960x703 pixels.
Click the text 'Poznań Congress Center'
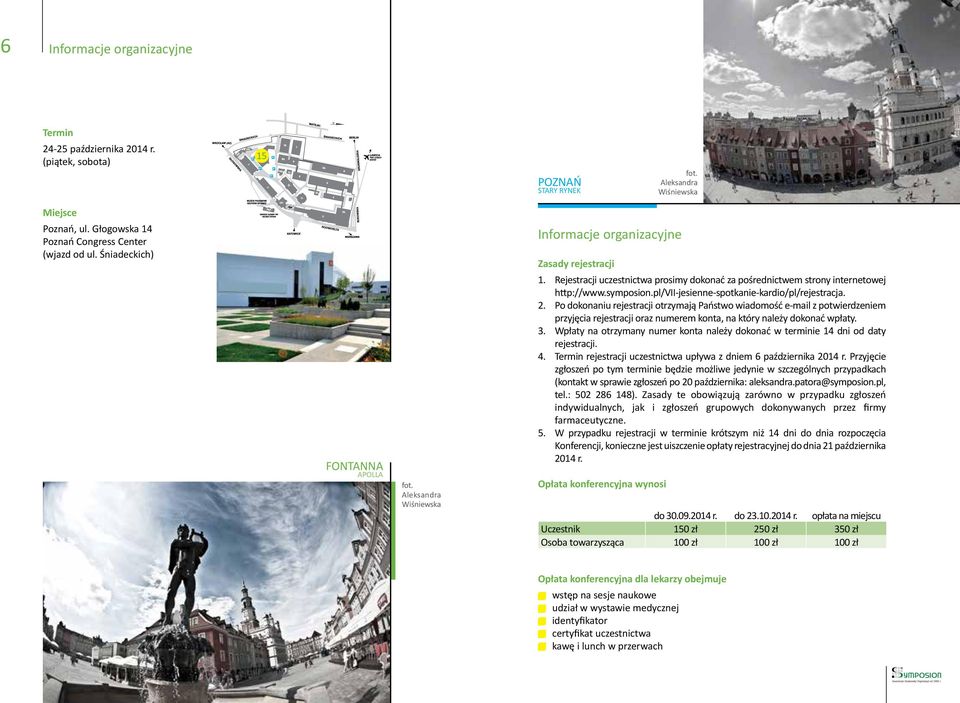(x=95, y=242)
